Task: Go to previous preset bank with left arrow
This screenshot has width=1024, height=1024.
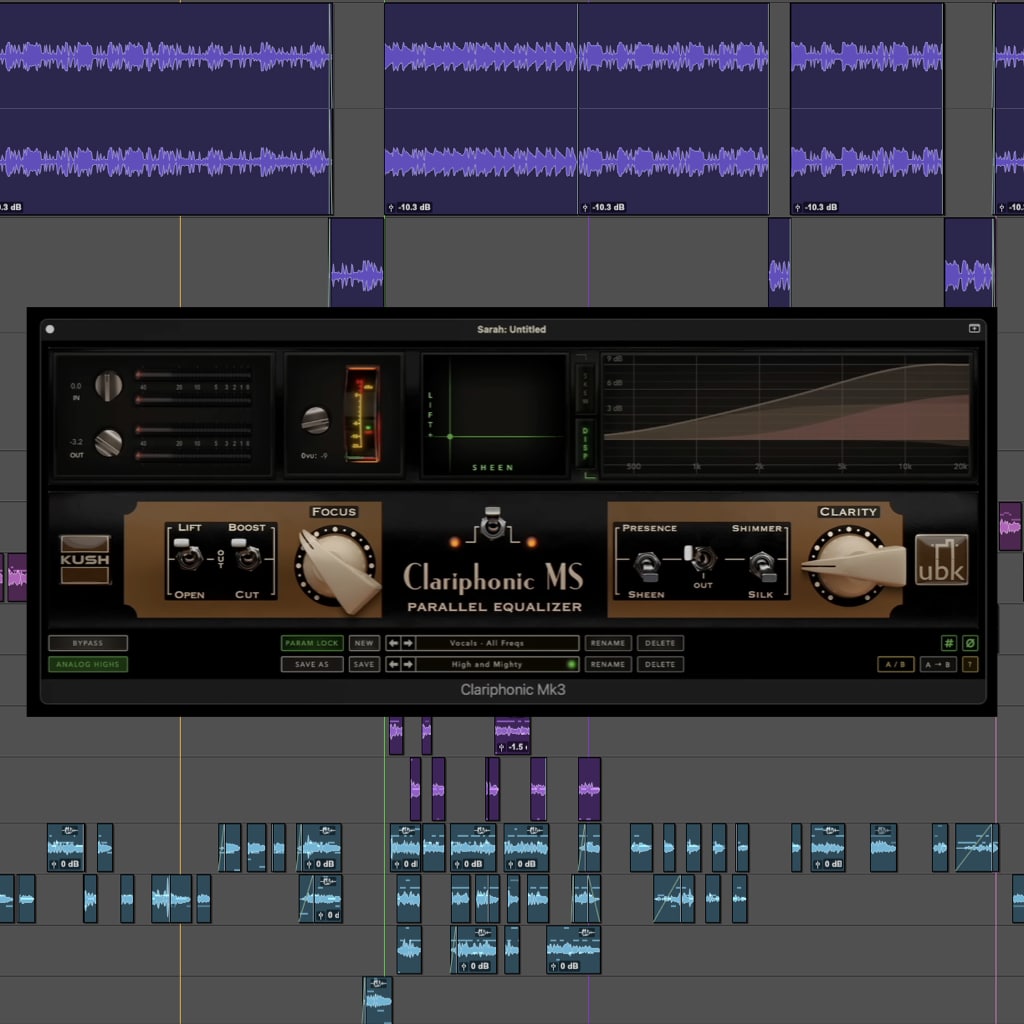Action: (394, 643)
